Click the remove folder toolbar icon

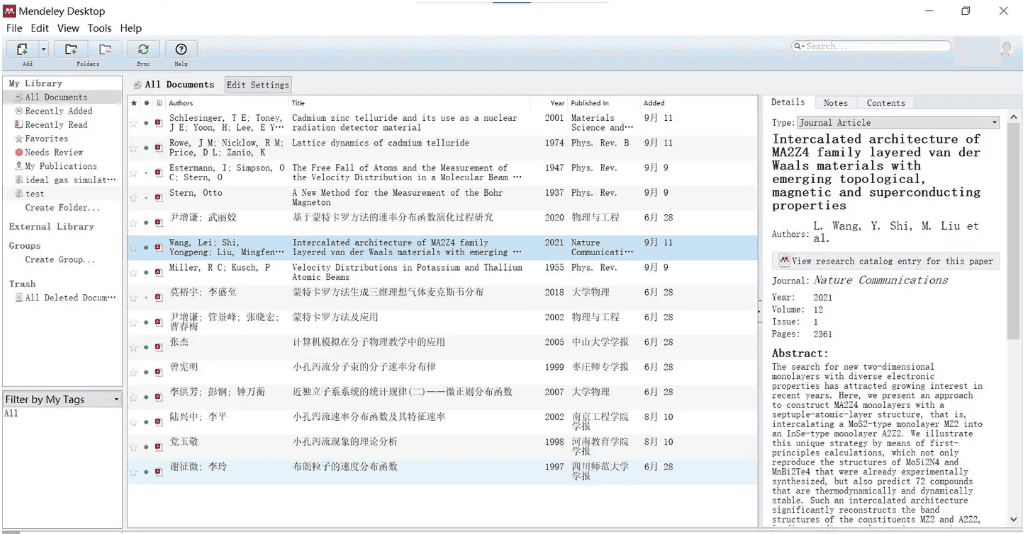(x=104, y=50)
